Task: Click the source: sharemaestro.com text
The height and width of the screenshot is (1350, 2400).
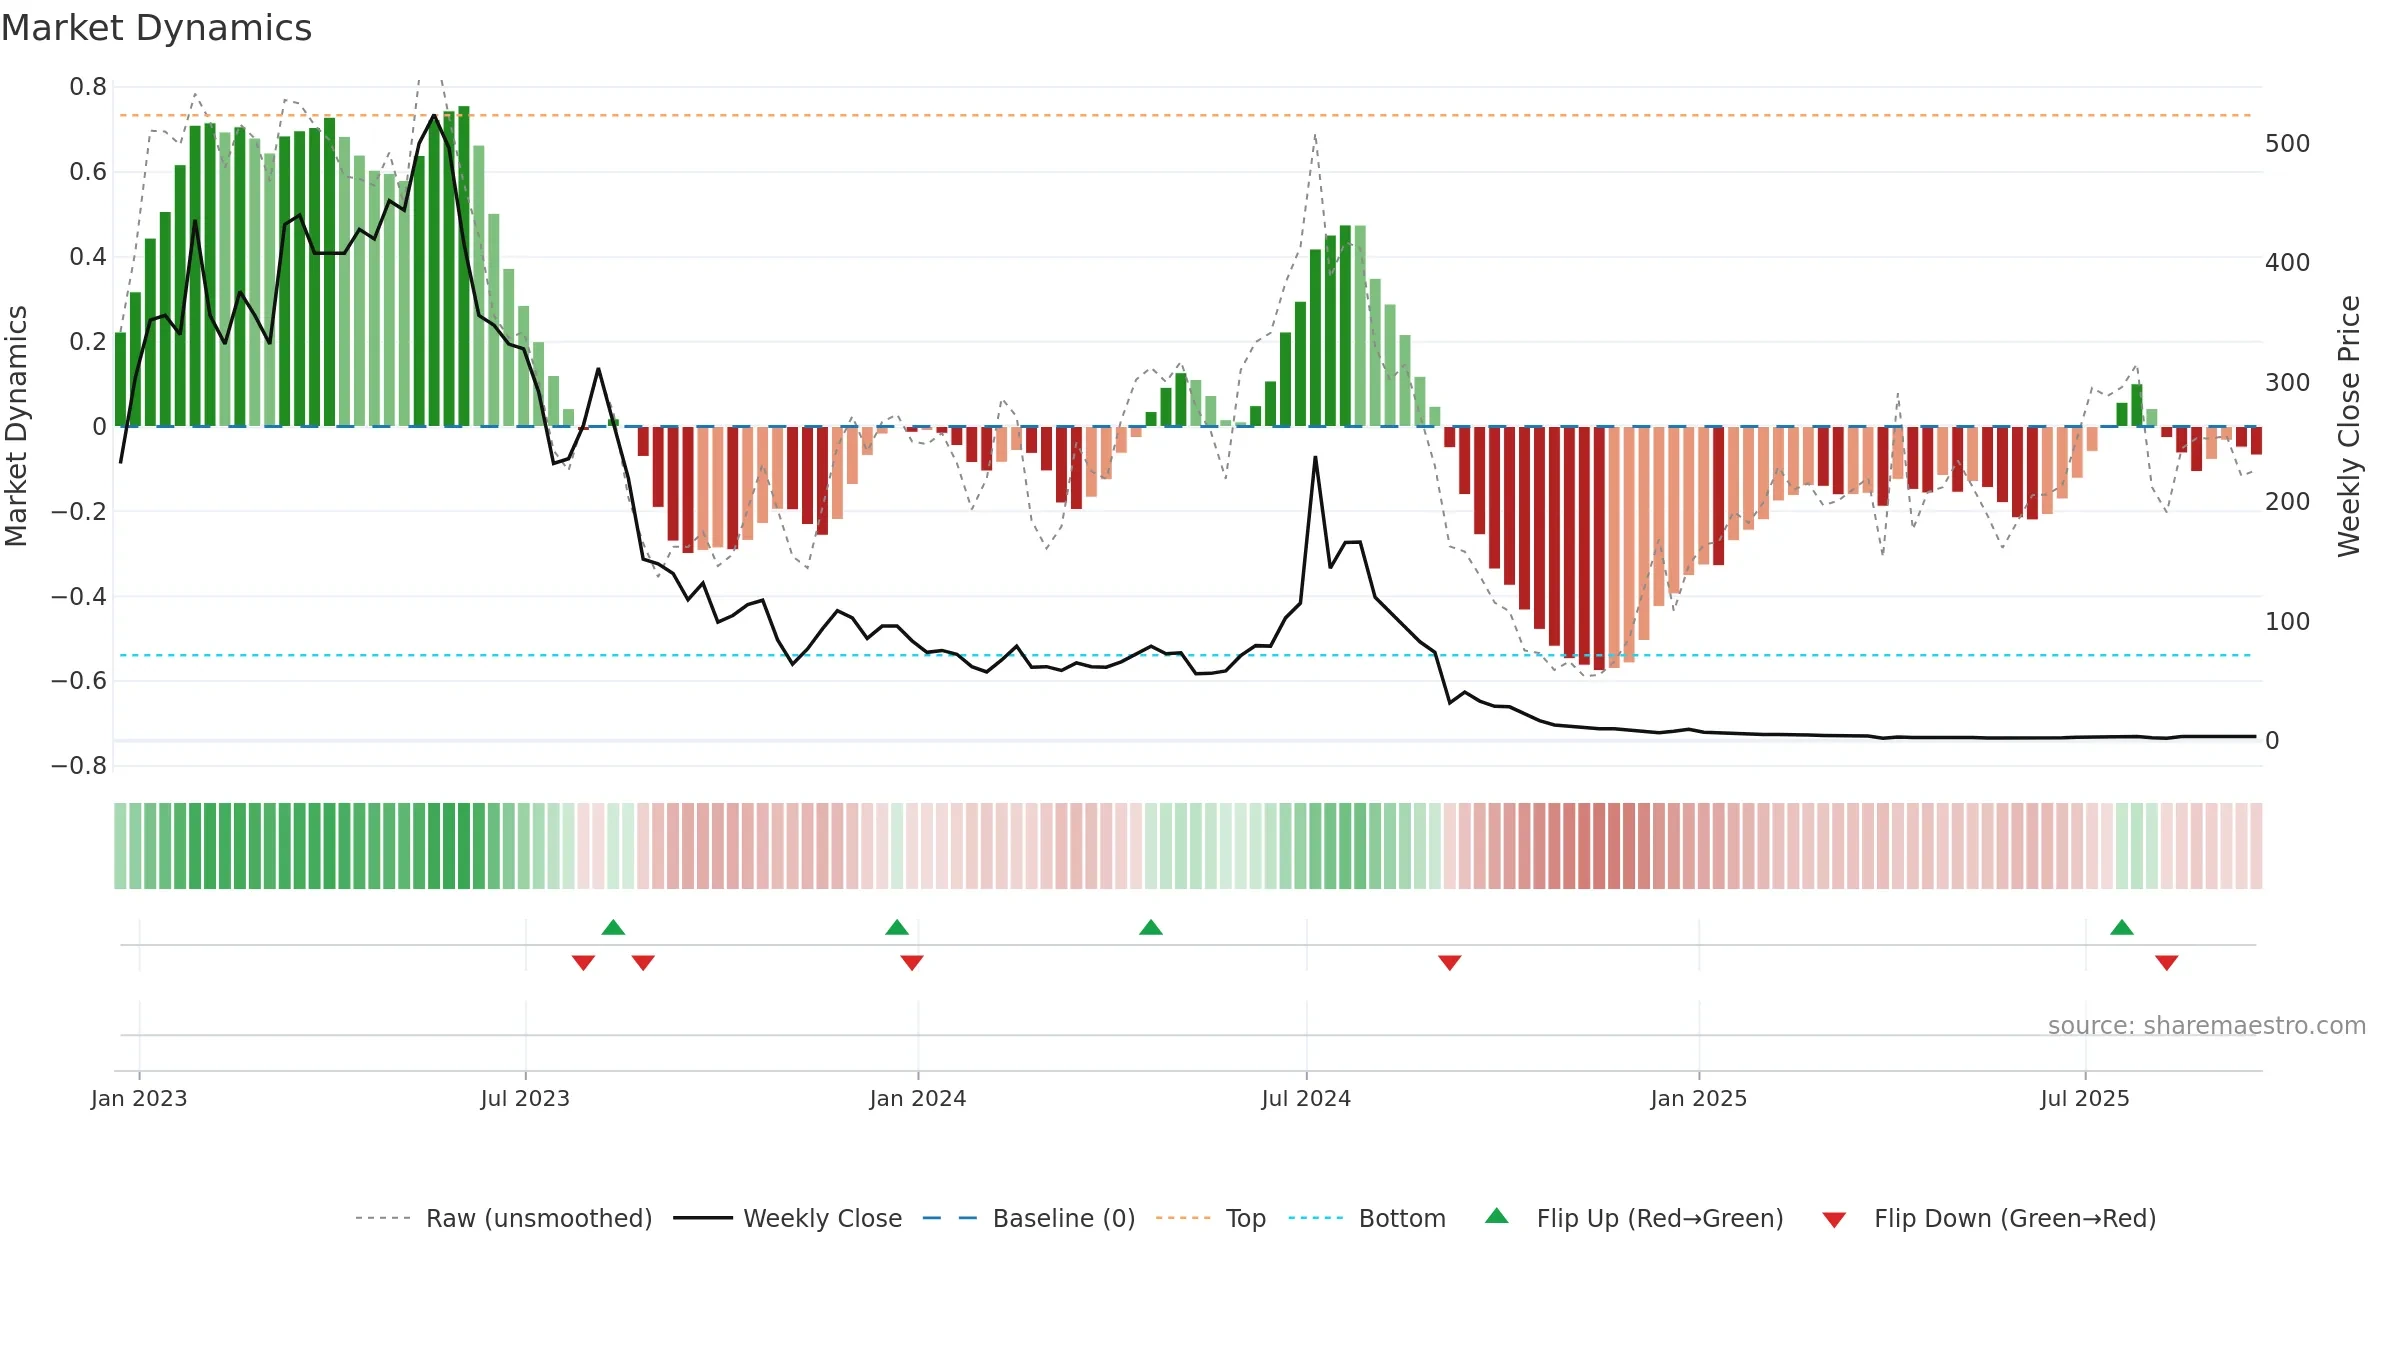Action: [2207, 1025]
